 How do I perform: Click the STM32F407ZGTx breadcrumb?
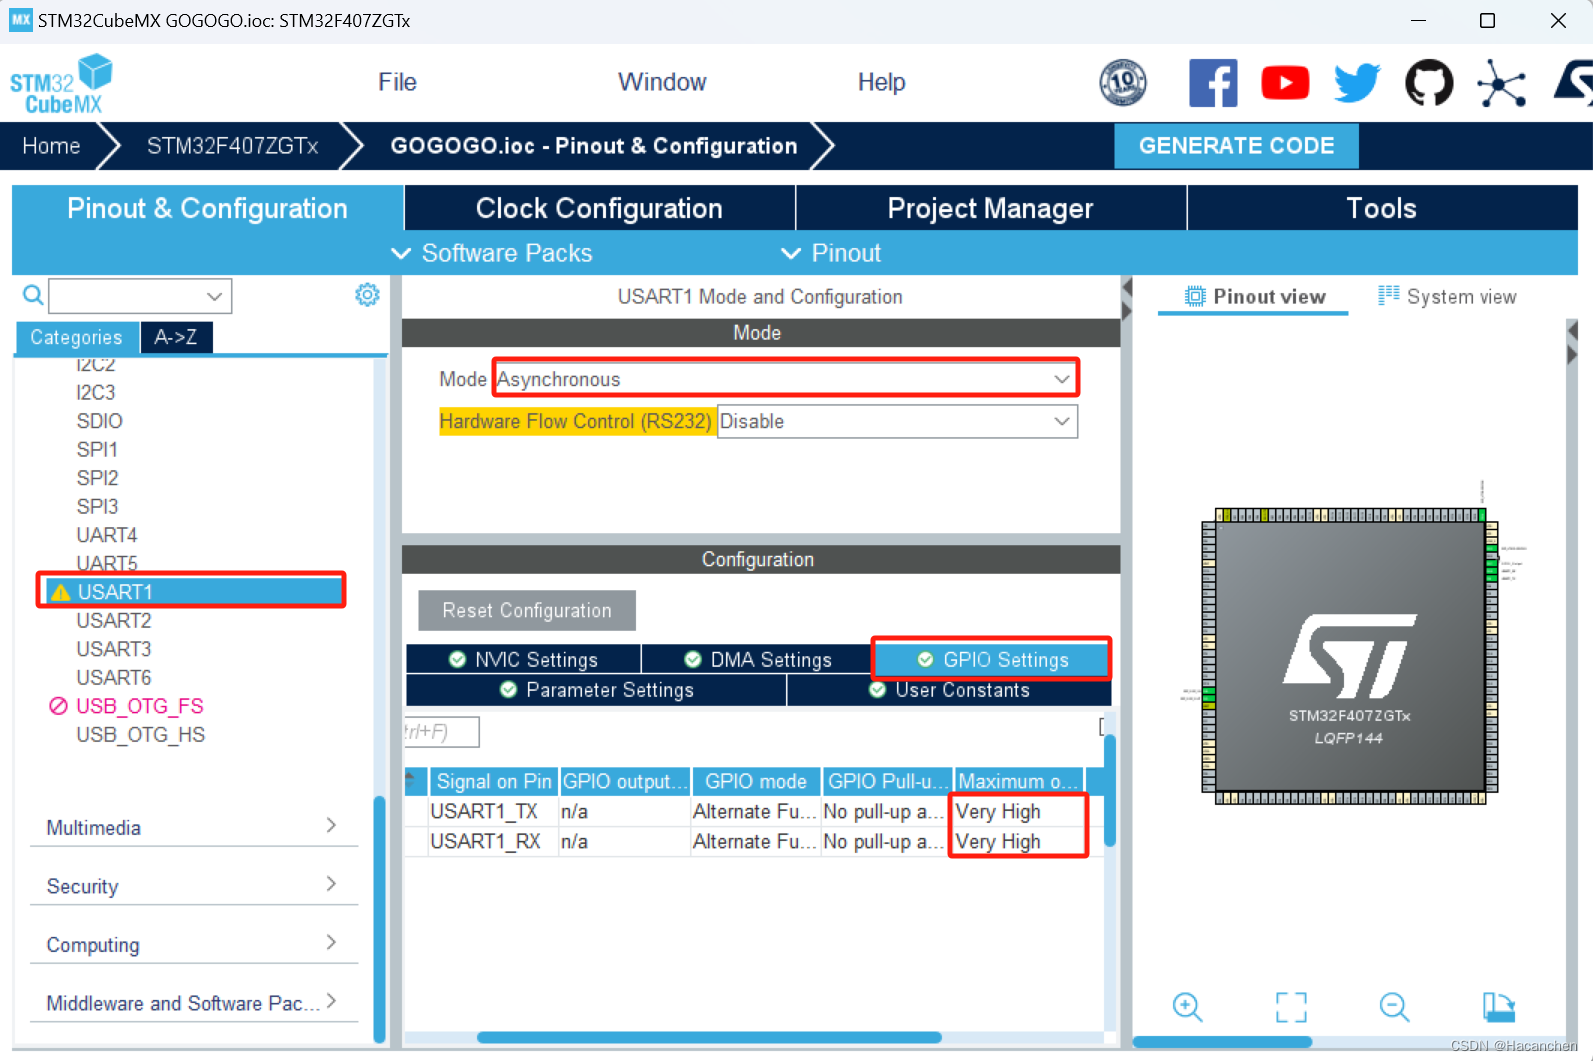tap(232, 146)
